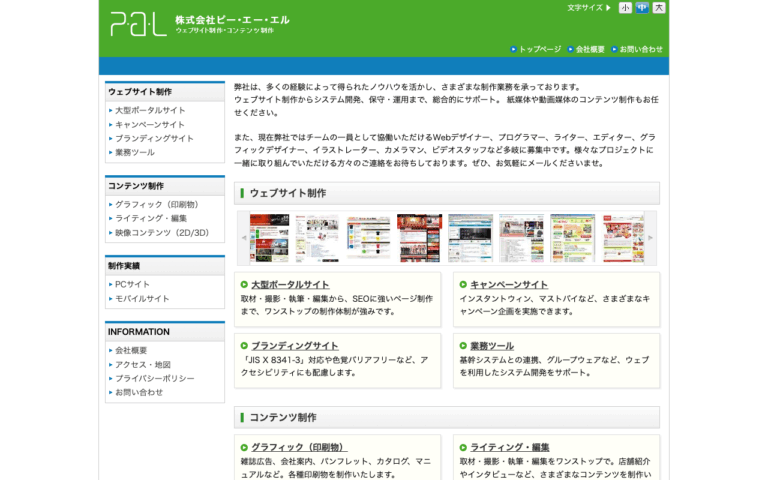Set text size to small (小)
Viewport: 768px width, 480px height.
coord(625,8)
